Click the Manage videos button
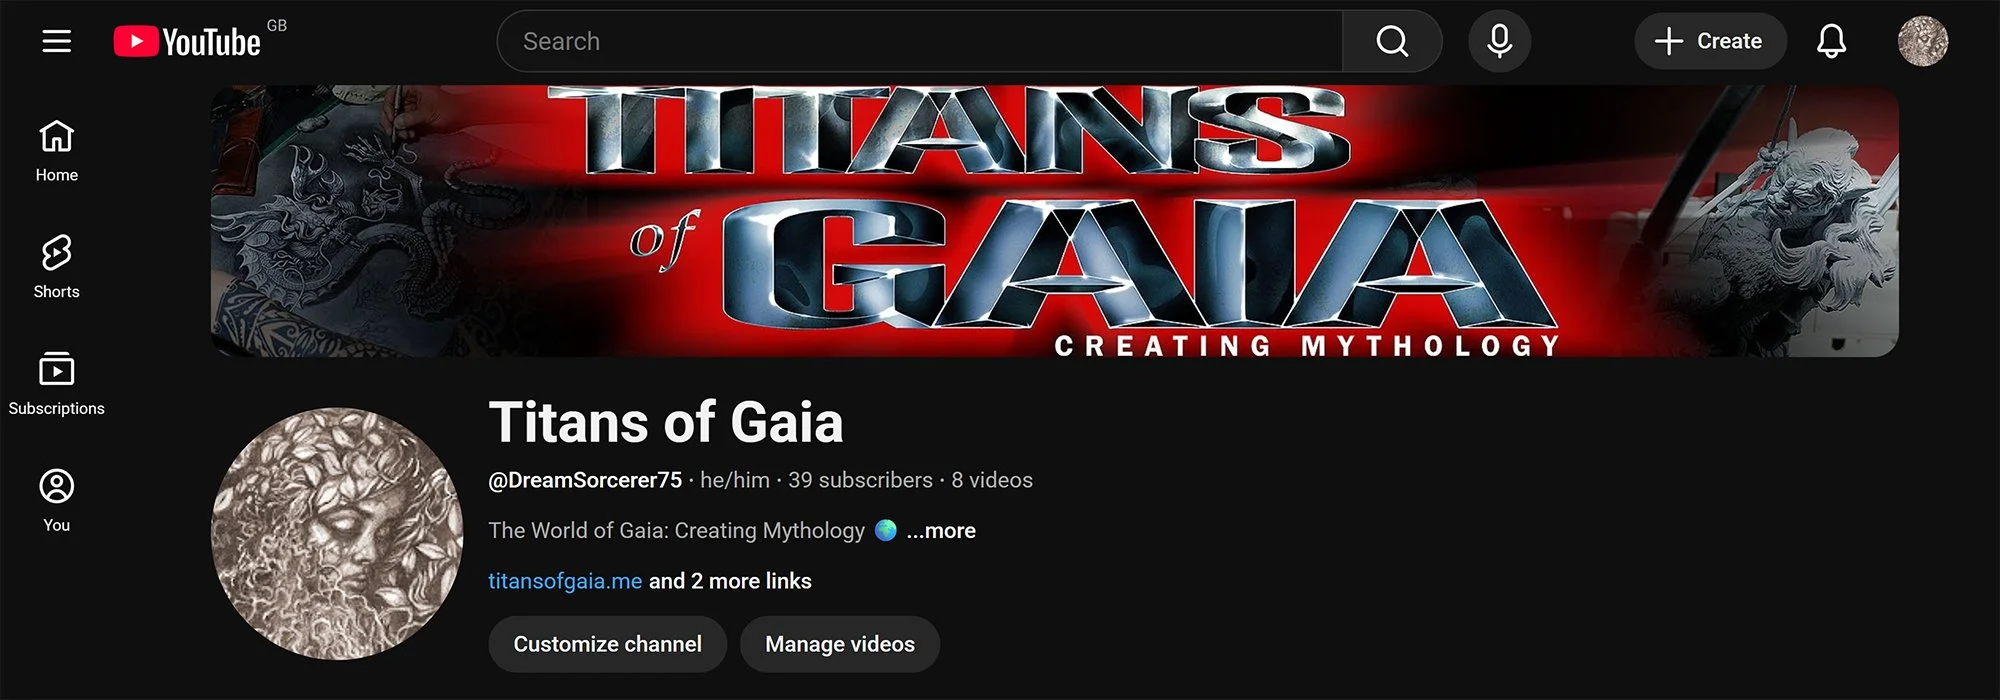 coord(840,644)
